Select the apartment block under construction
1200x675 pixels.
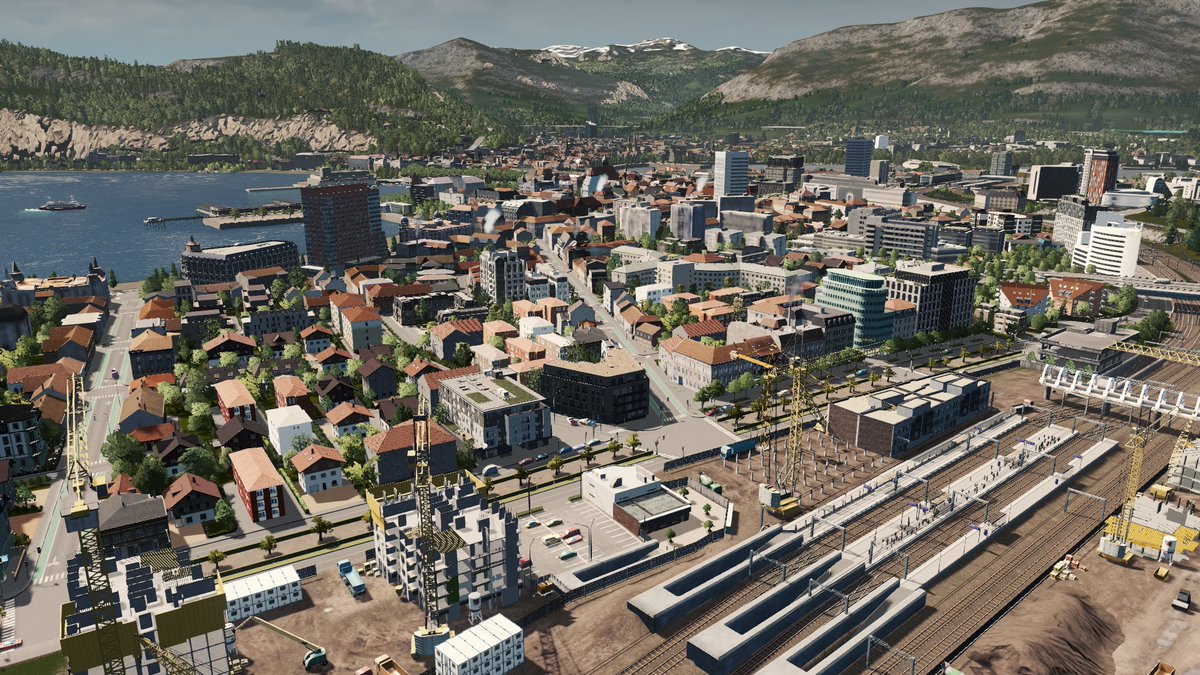pos(446,545)
